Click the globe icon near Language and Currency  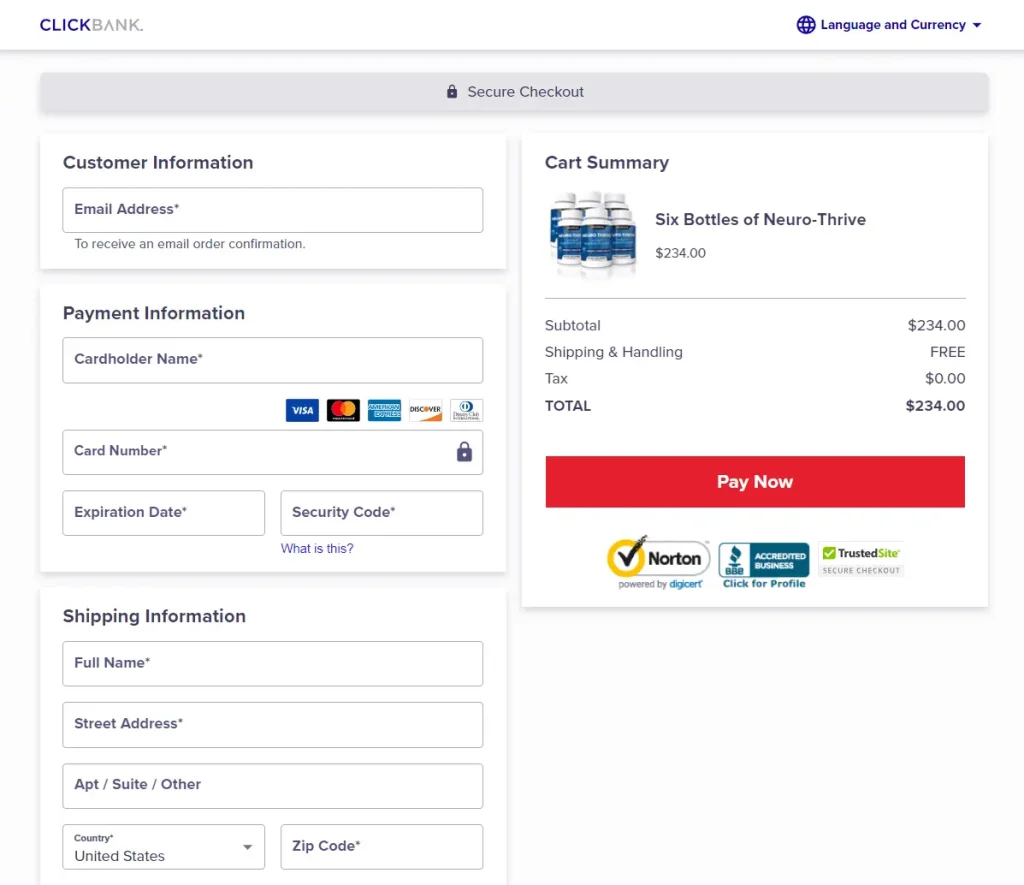(806, 24)
